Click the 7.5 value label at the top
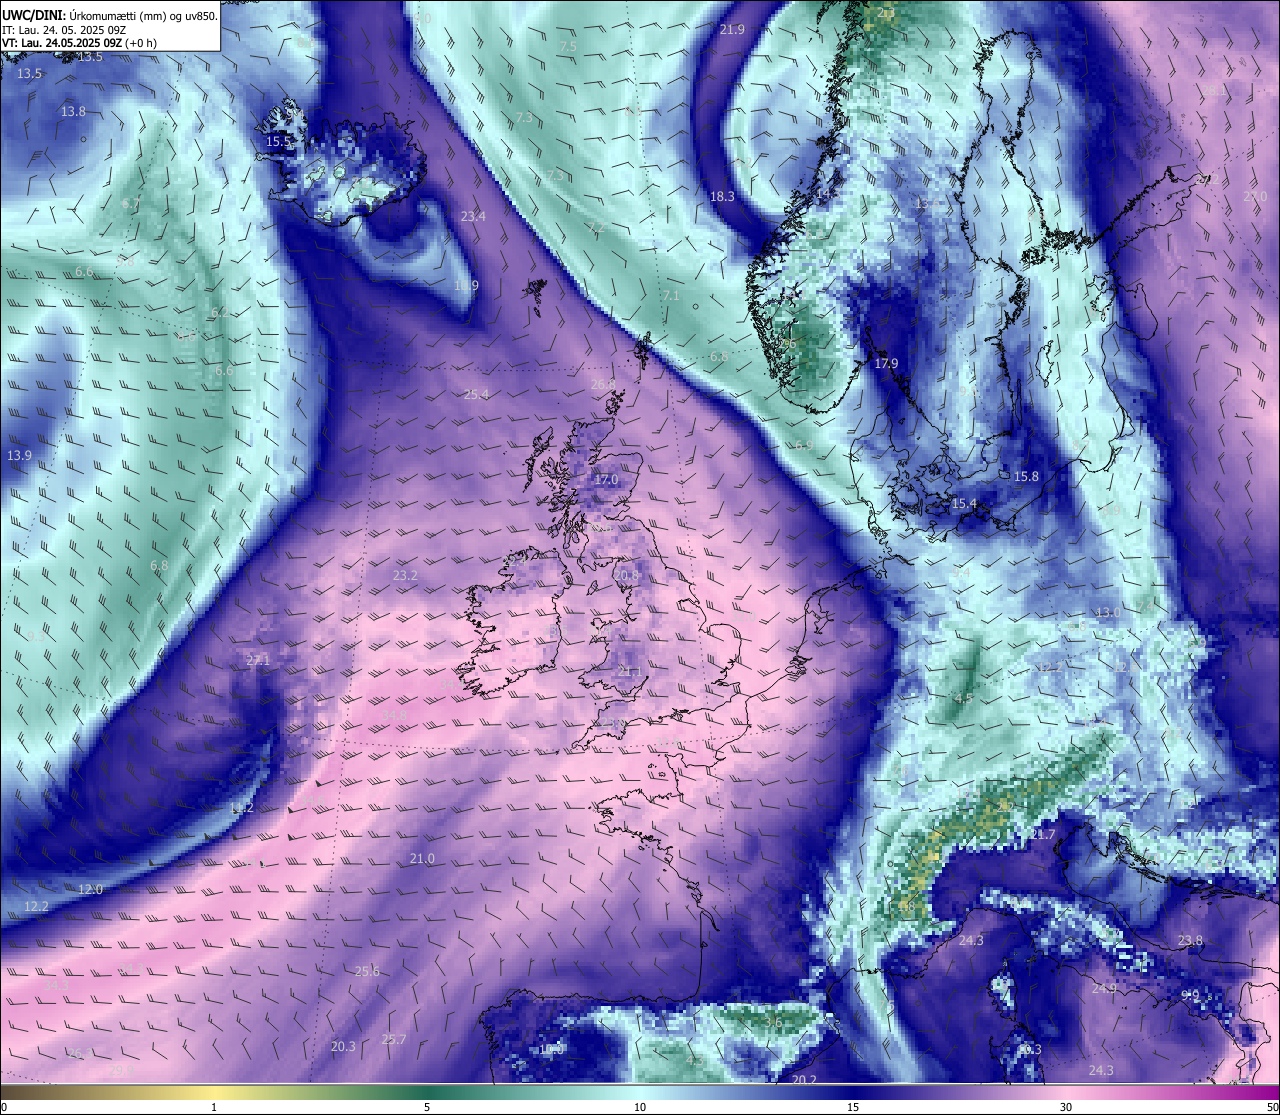 tap(568, 47)
